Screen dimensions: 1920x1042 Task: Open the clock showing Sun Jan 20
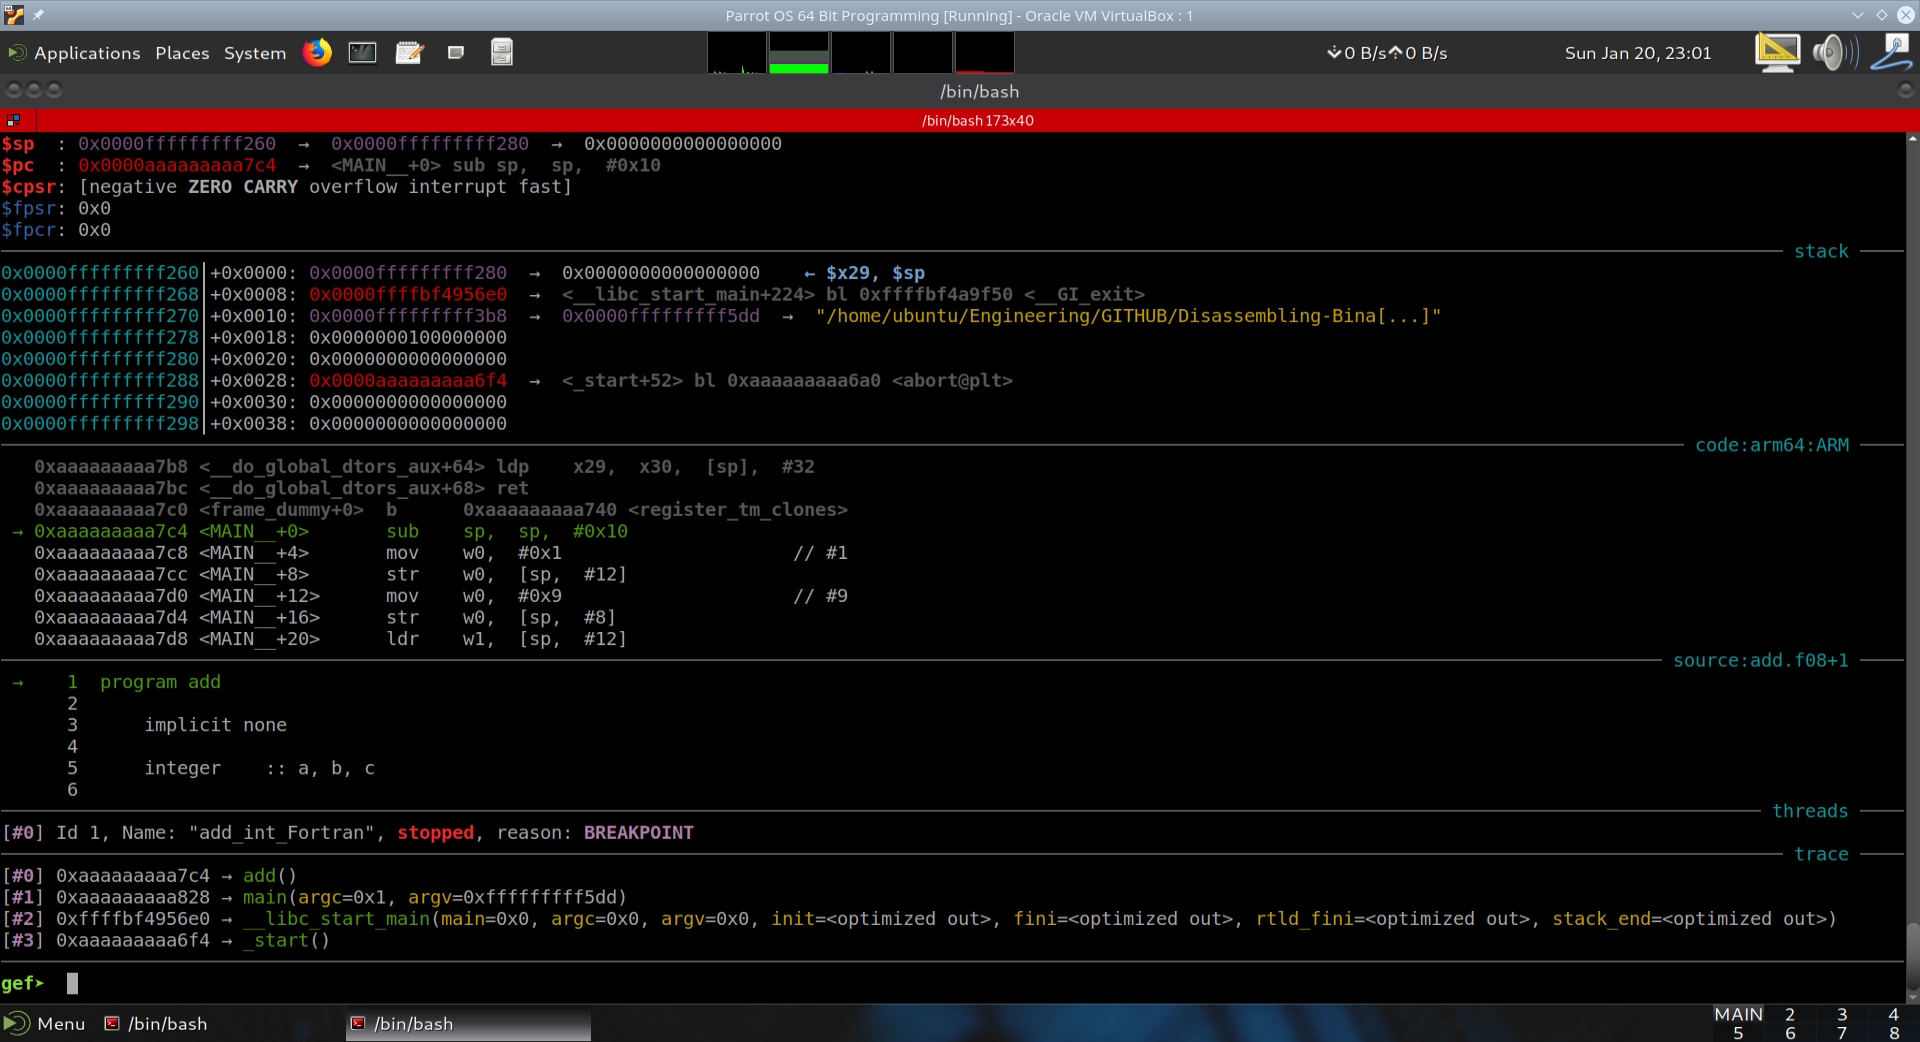[1638, 53]
